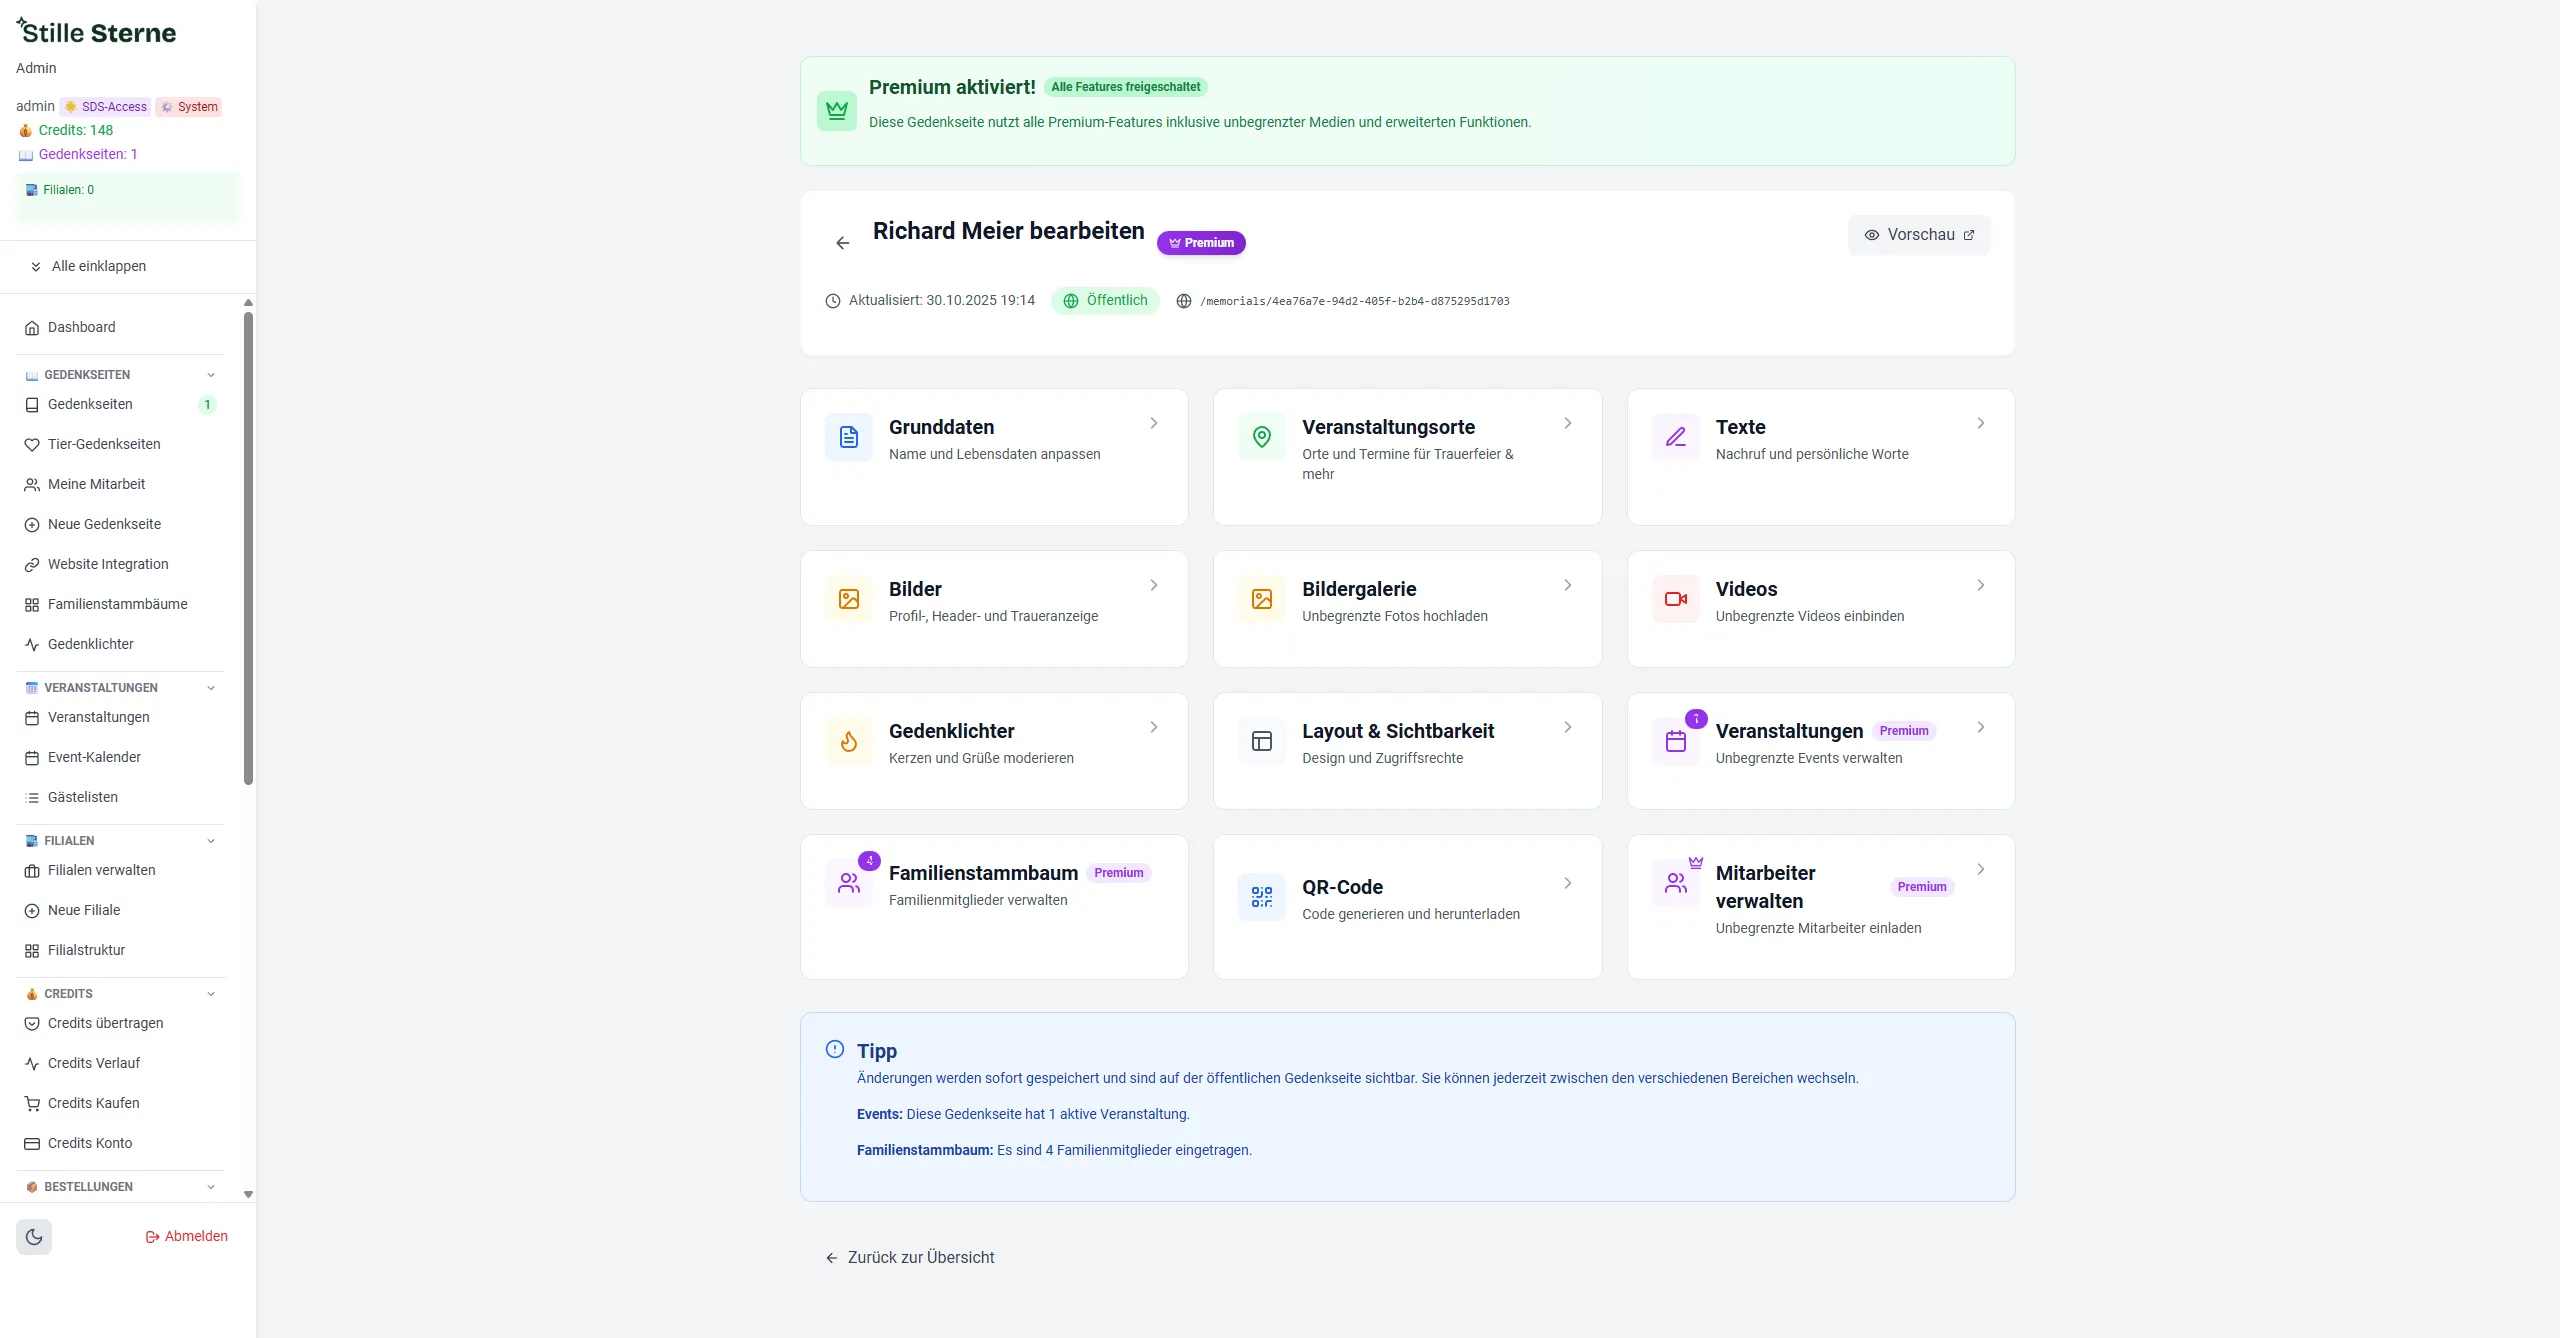The width and height of the screenshot is (2560, 1338).
Task: Click the Videos camera icon
Action: [x=1675, y=599]
